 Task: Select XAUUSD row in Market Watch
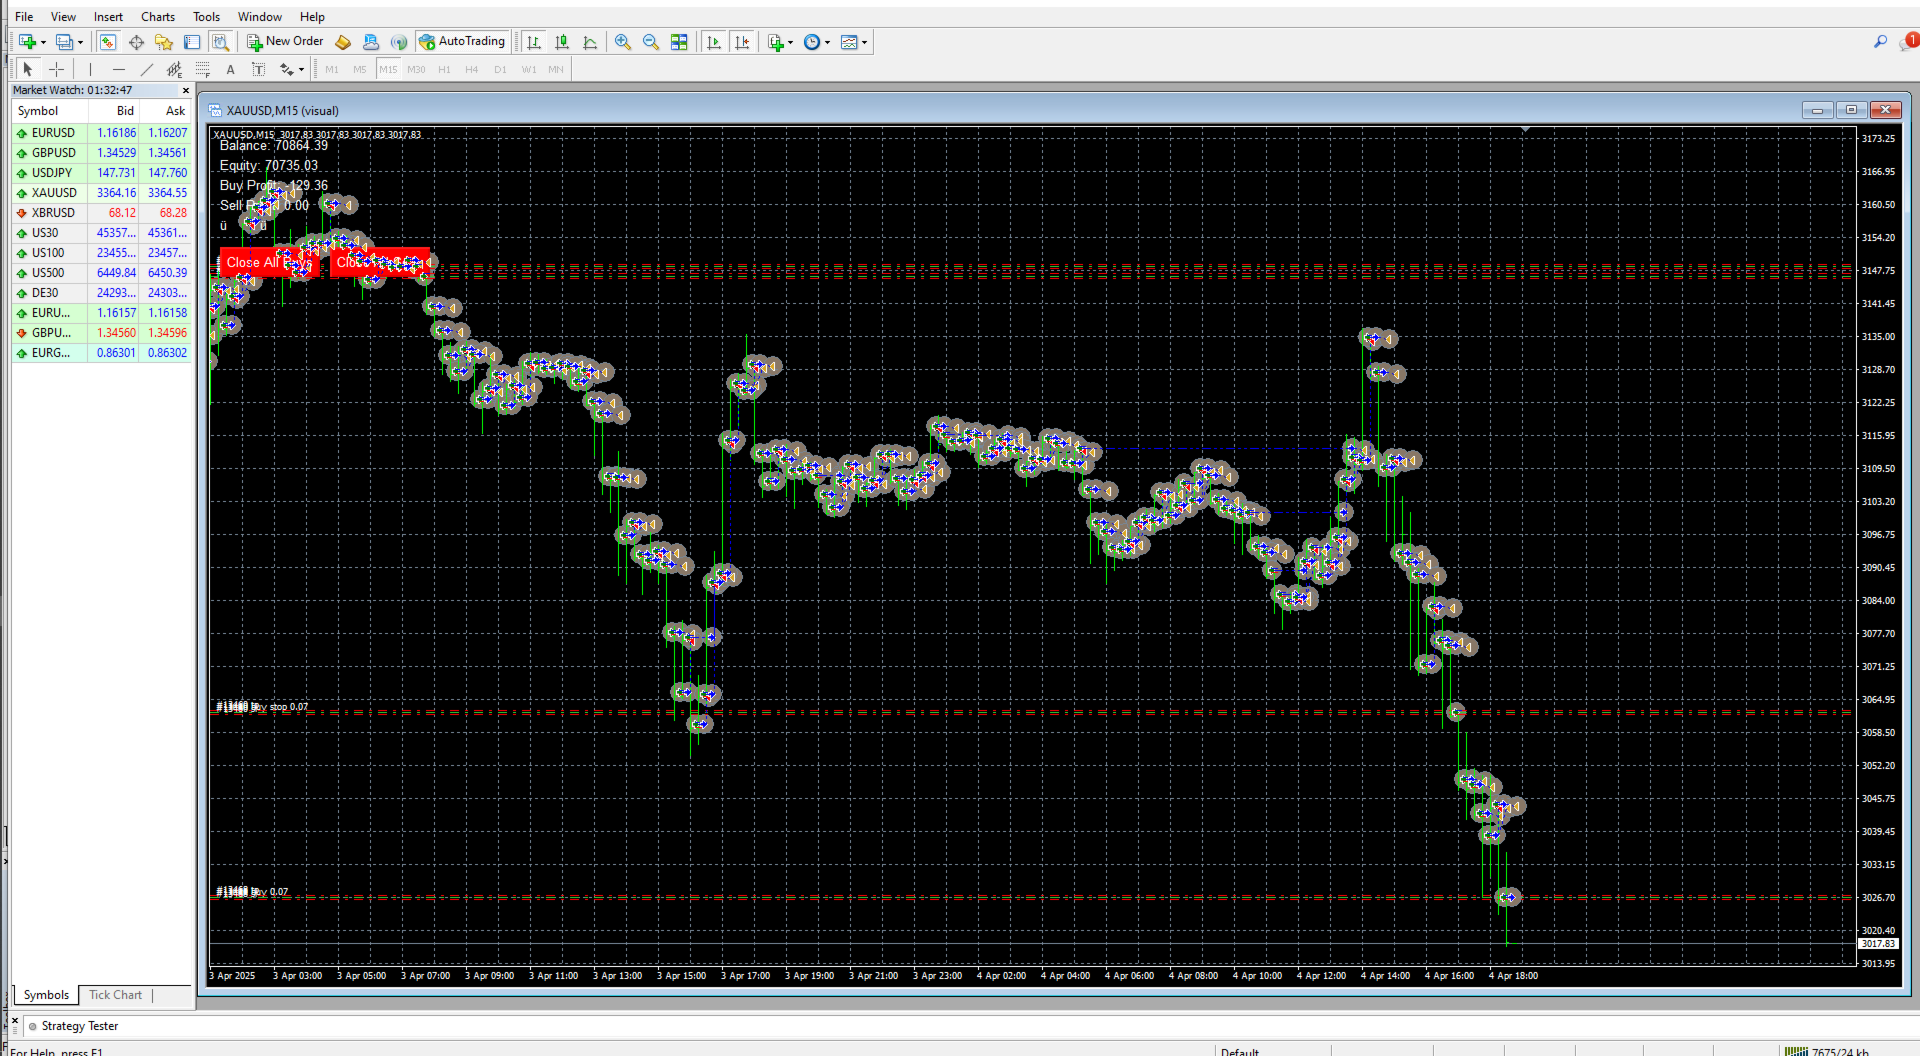click(101, 193)
